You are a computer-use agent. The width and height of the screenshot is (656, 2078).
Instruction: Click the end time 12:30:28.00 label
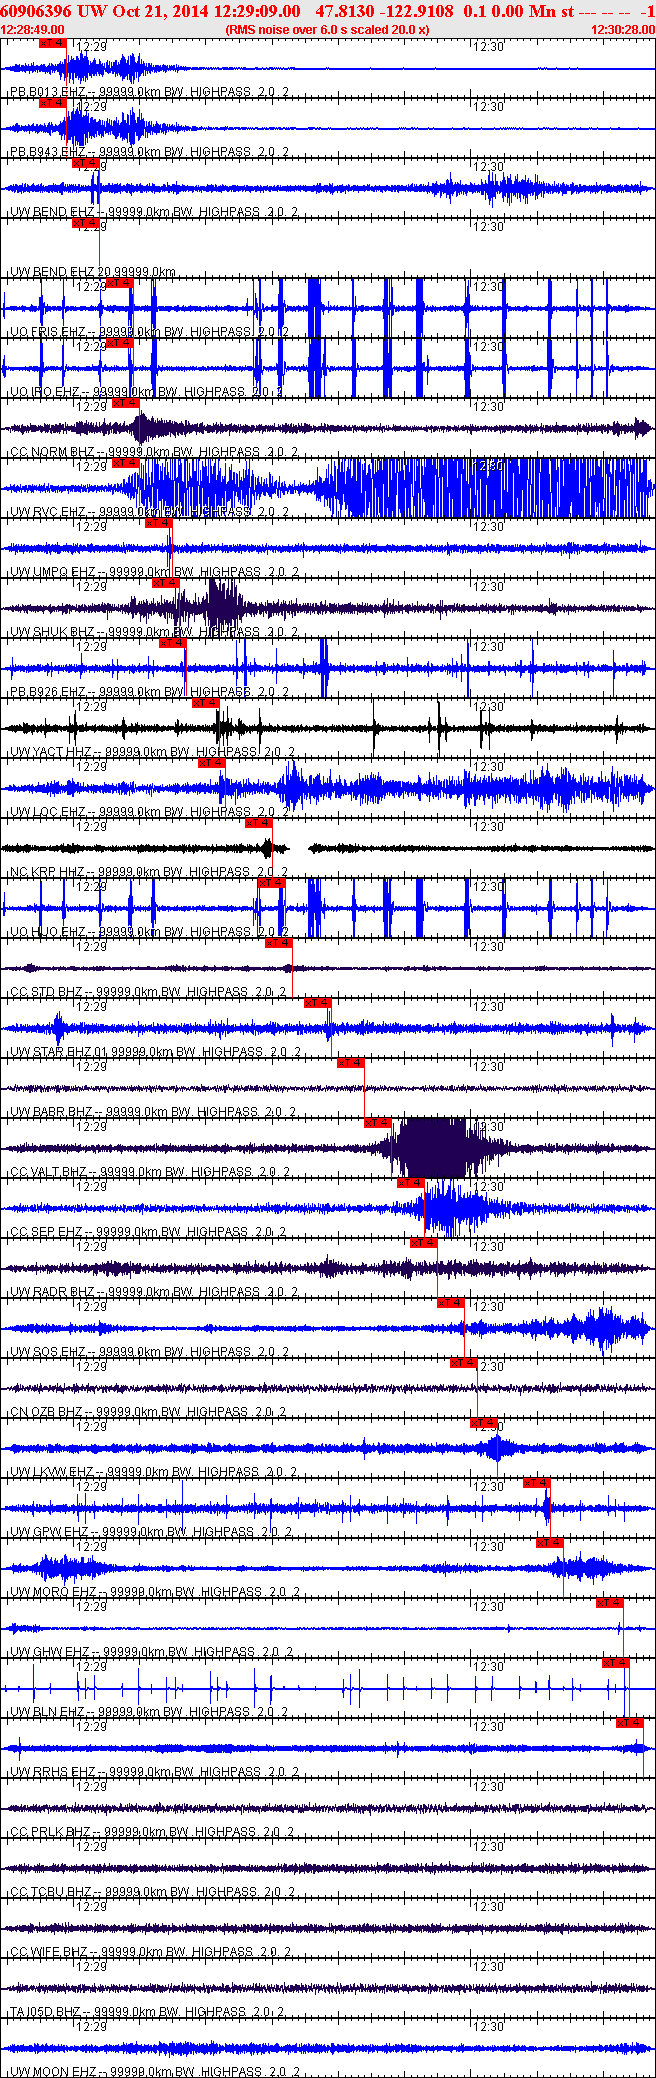click(x=622, y=30)
